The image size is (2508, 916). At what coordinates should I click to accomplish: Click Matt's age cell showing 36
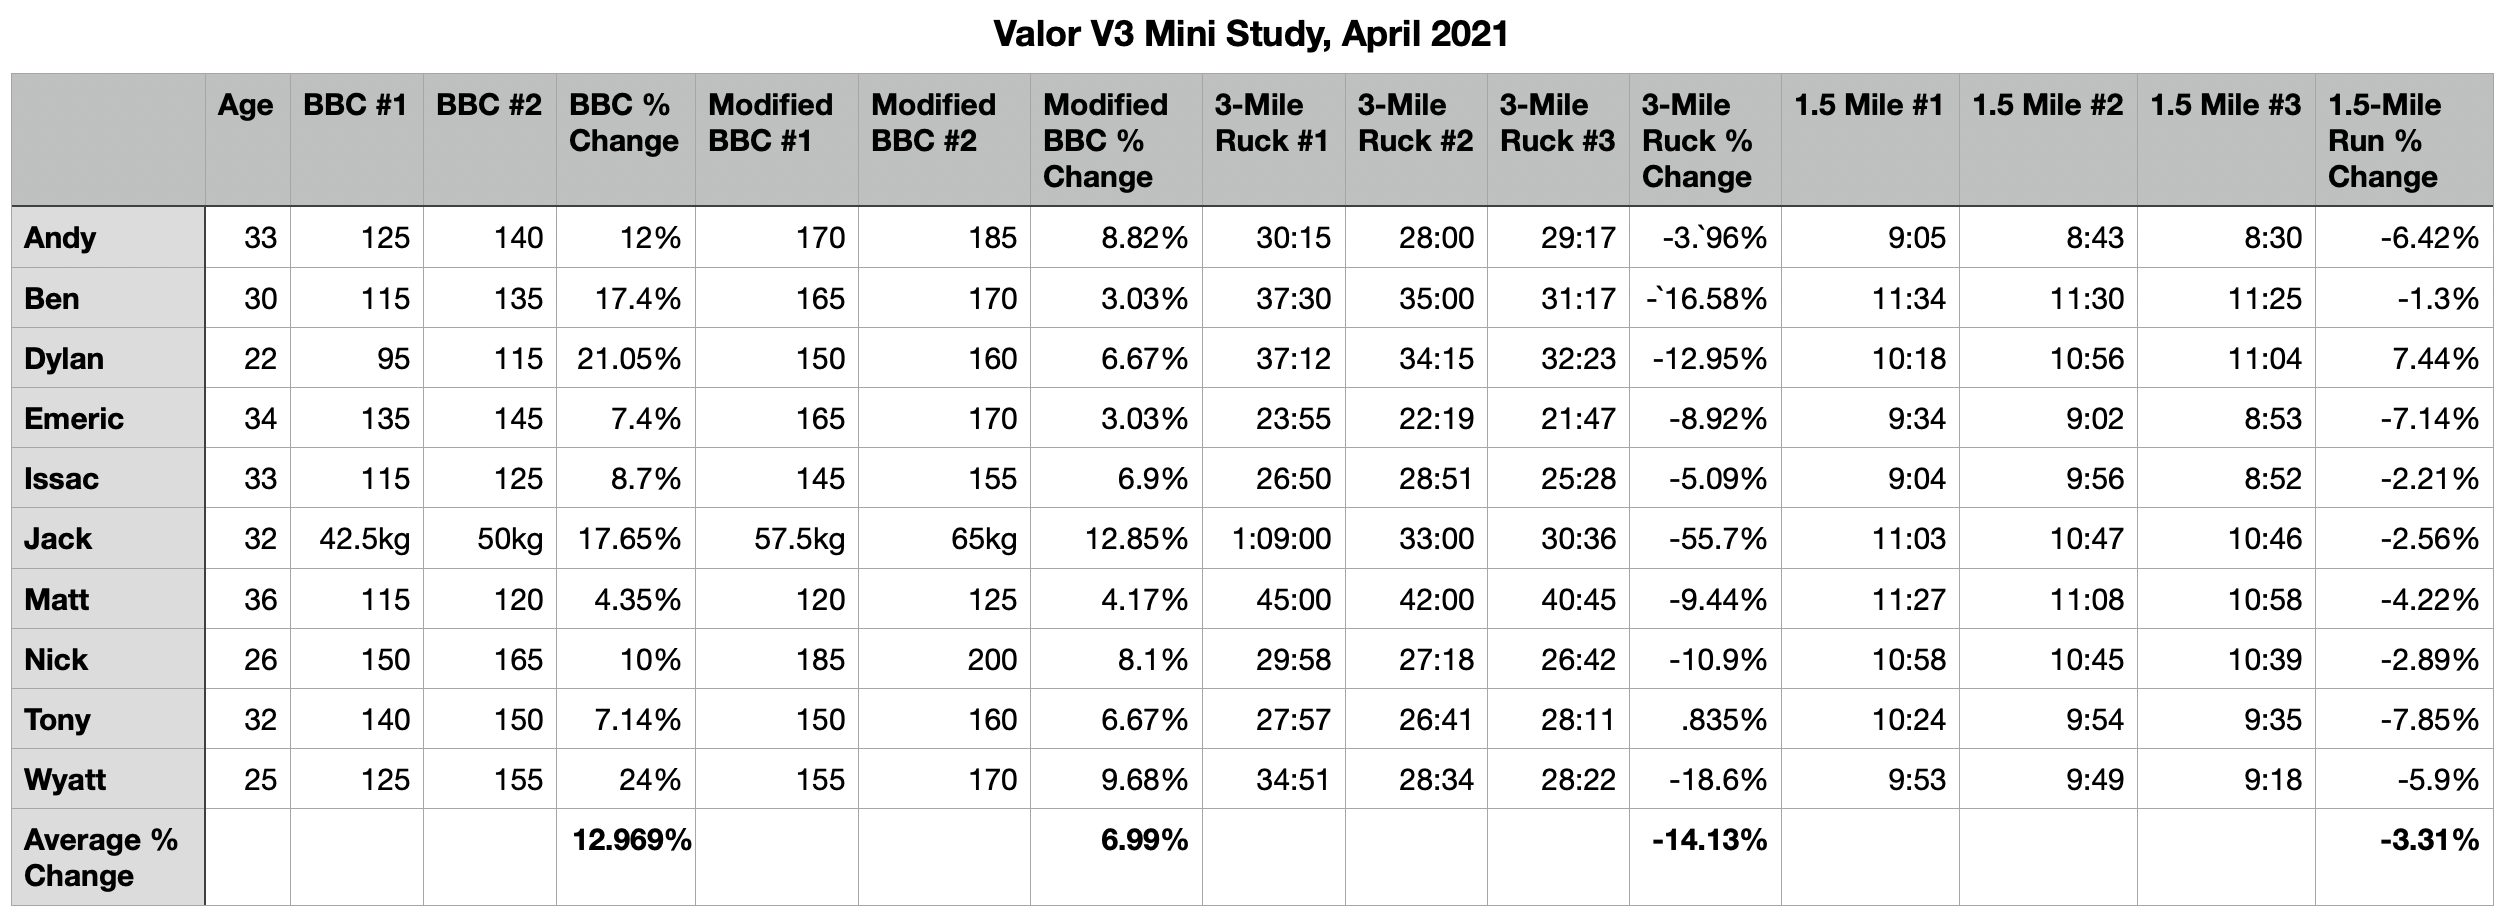click(260, 599)
